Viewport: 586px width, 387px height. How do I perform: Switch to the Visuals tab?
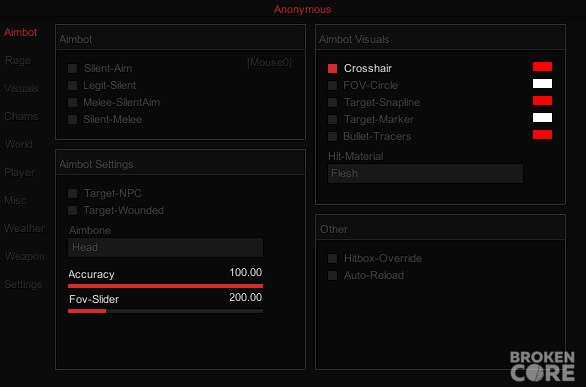pyautogui.click(x=21, y=89)
